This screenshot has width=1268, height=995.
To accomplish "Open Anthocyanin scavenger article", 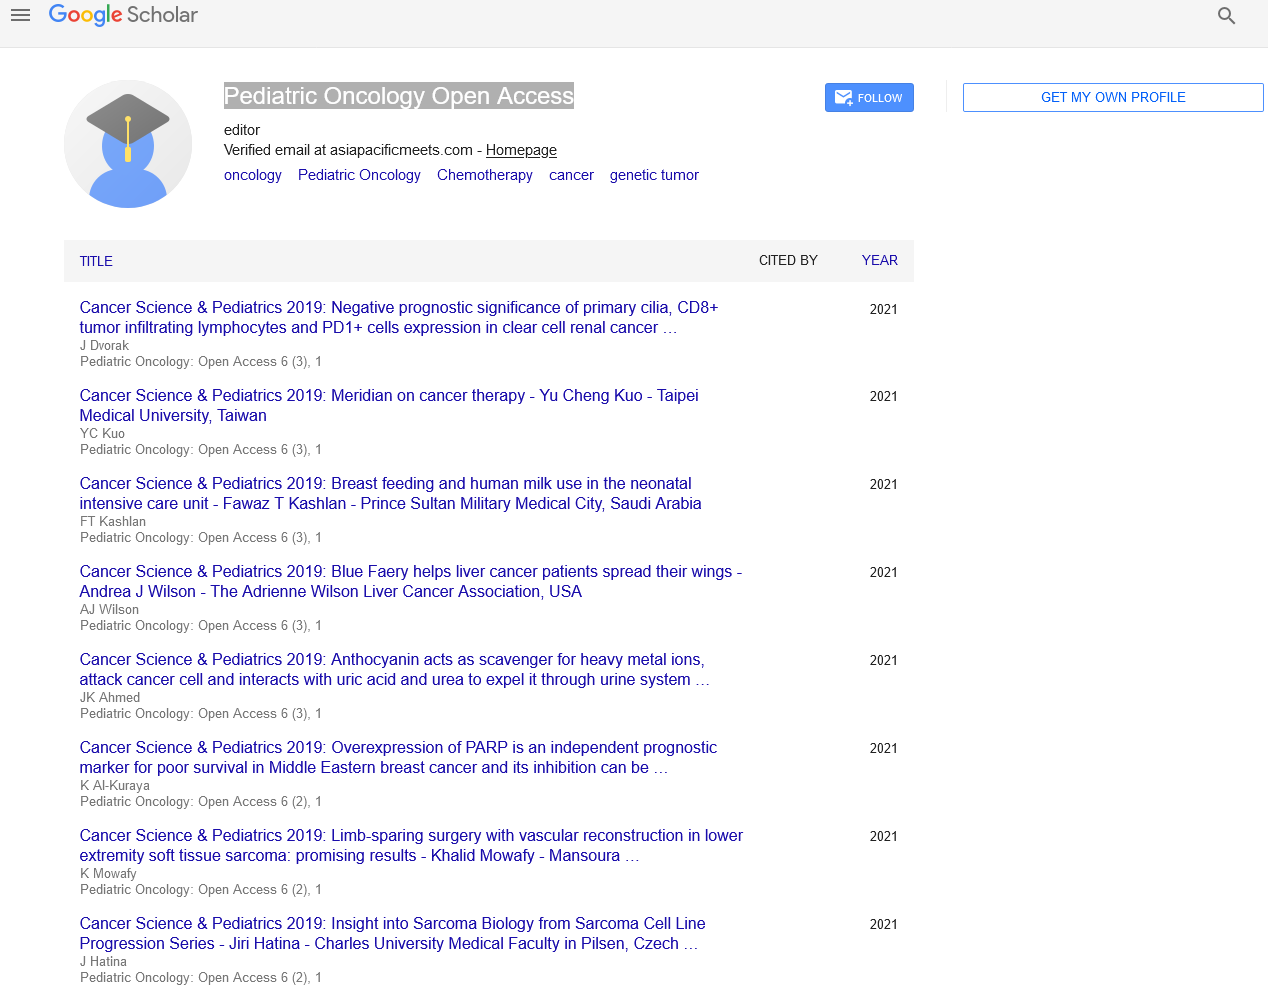I will [x=395, y=670].
